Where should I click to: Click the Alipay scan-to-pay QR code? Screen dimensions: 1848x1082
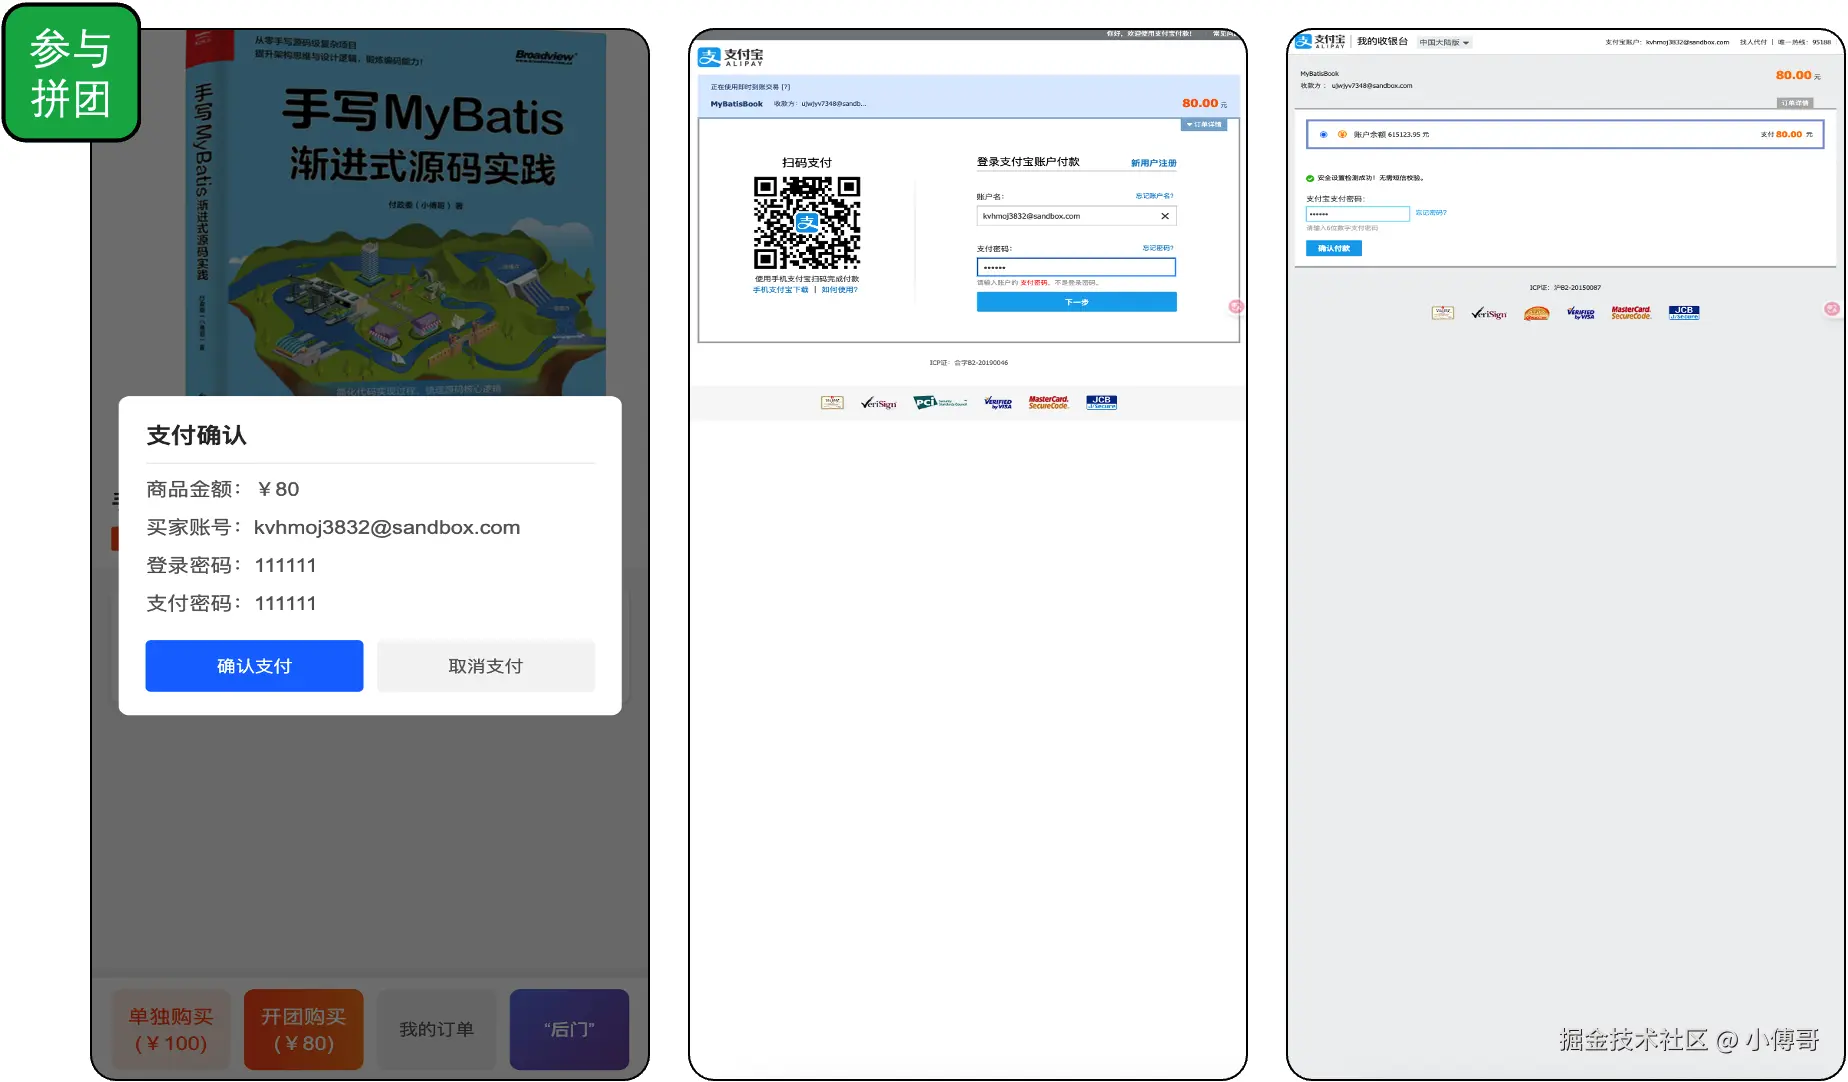coord(807,223)
